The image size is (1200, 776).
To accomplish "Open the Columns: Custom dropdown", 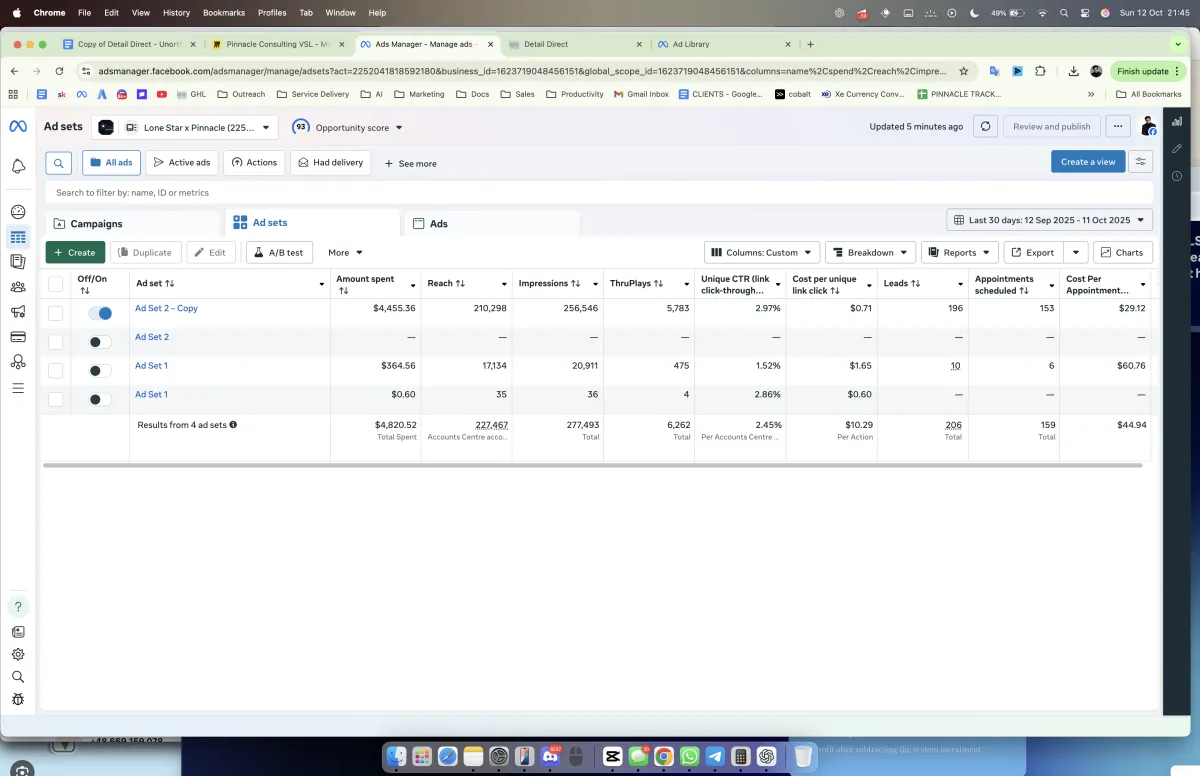I will pos(762,253).
